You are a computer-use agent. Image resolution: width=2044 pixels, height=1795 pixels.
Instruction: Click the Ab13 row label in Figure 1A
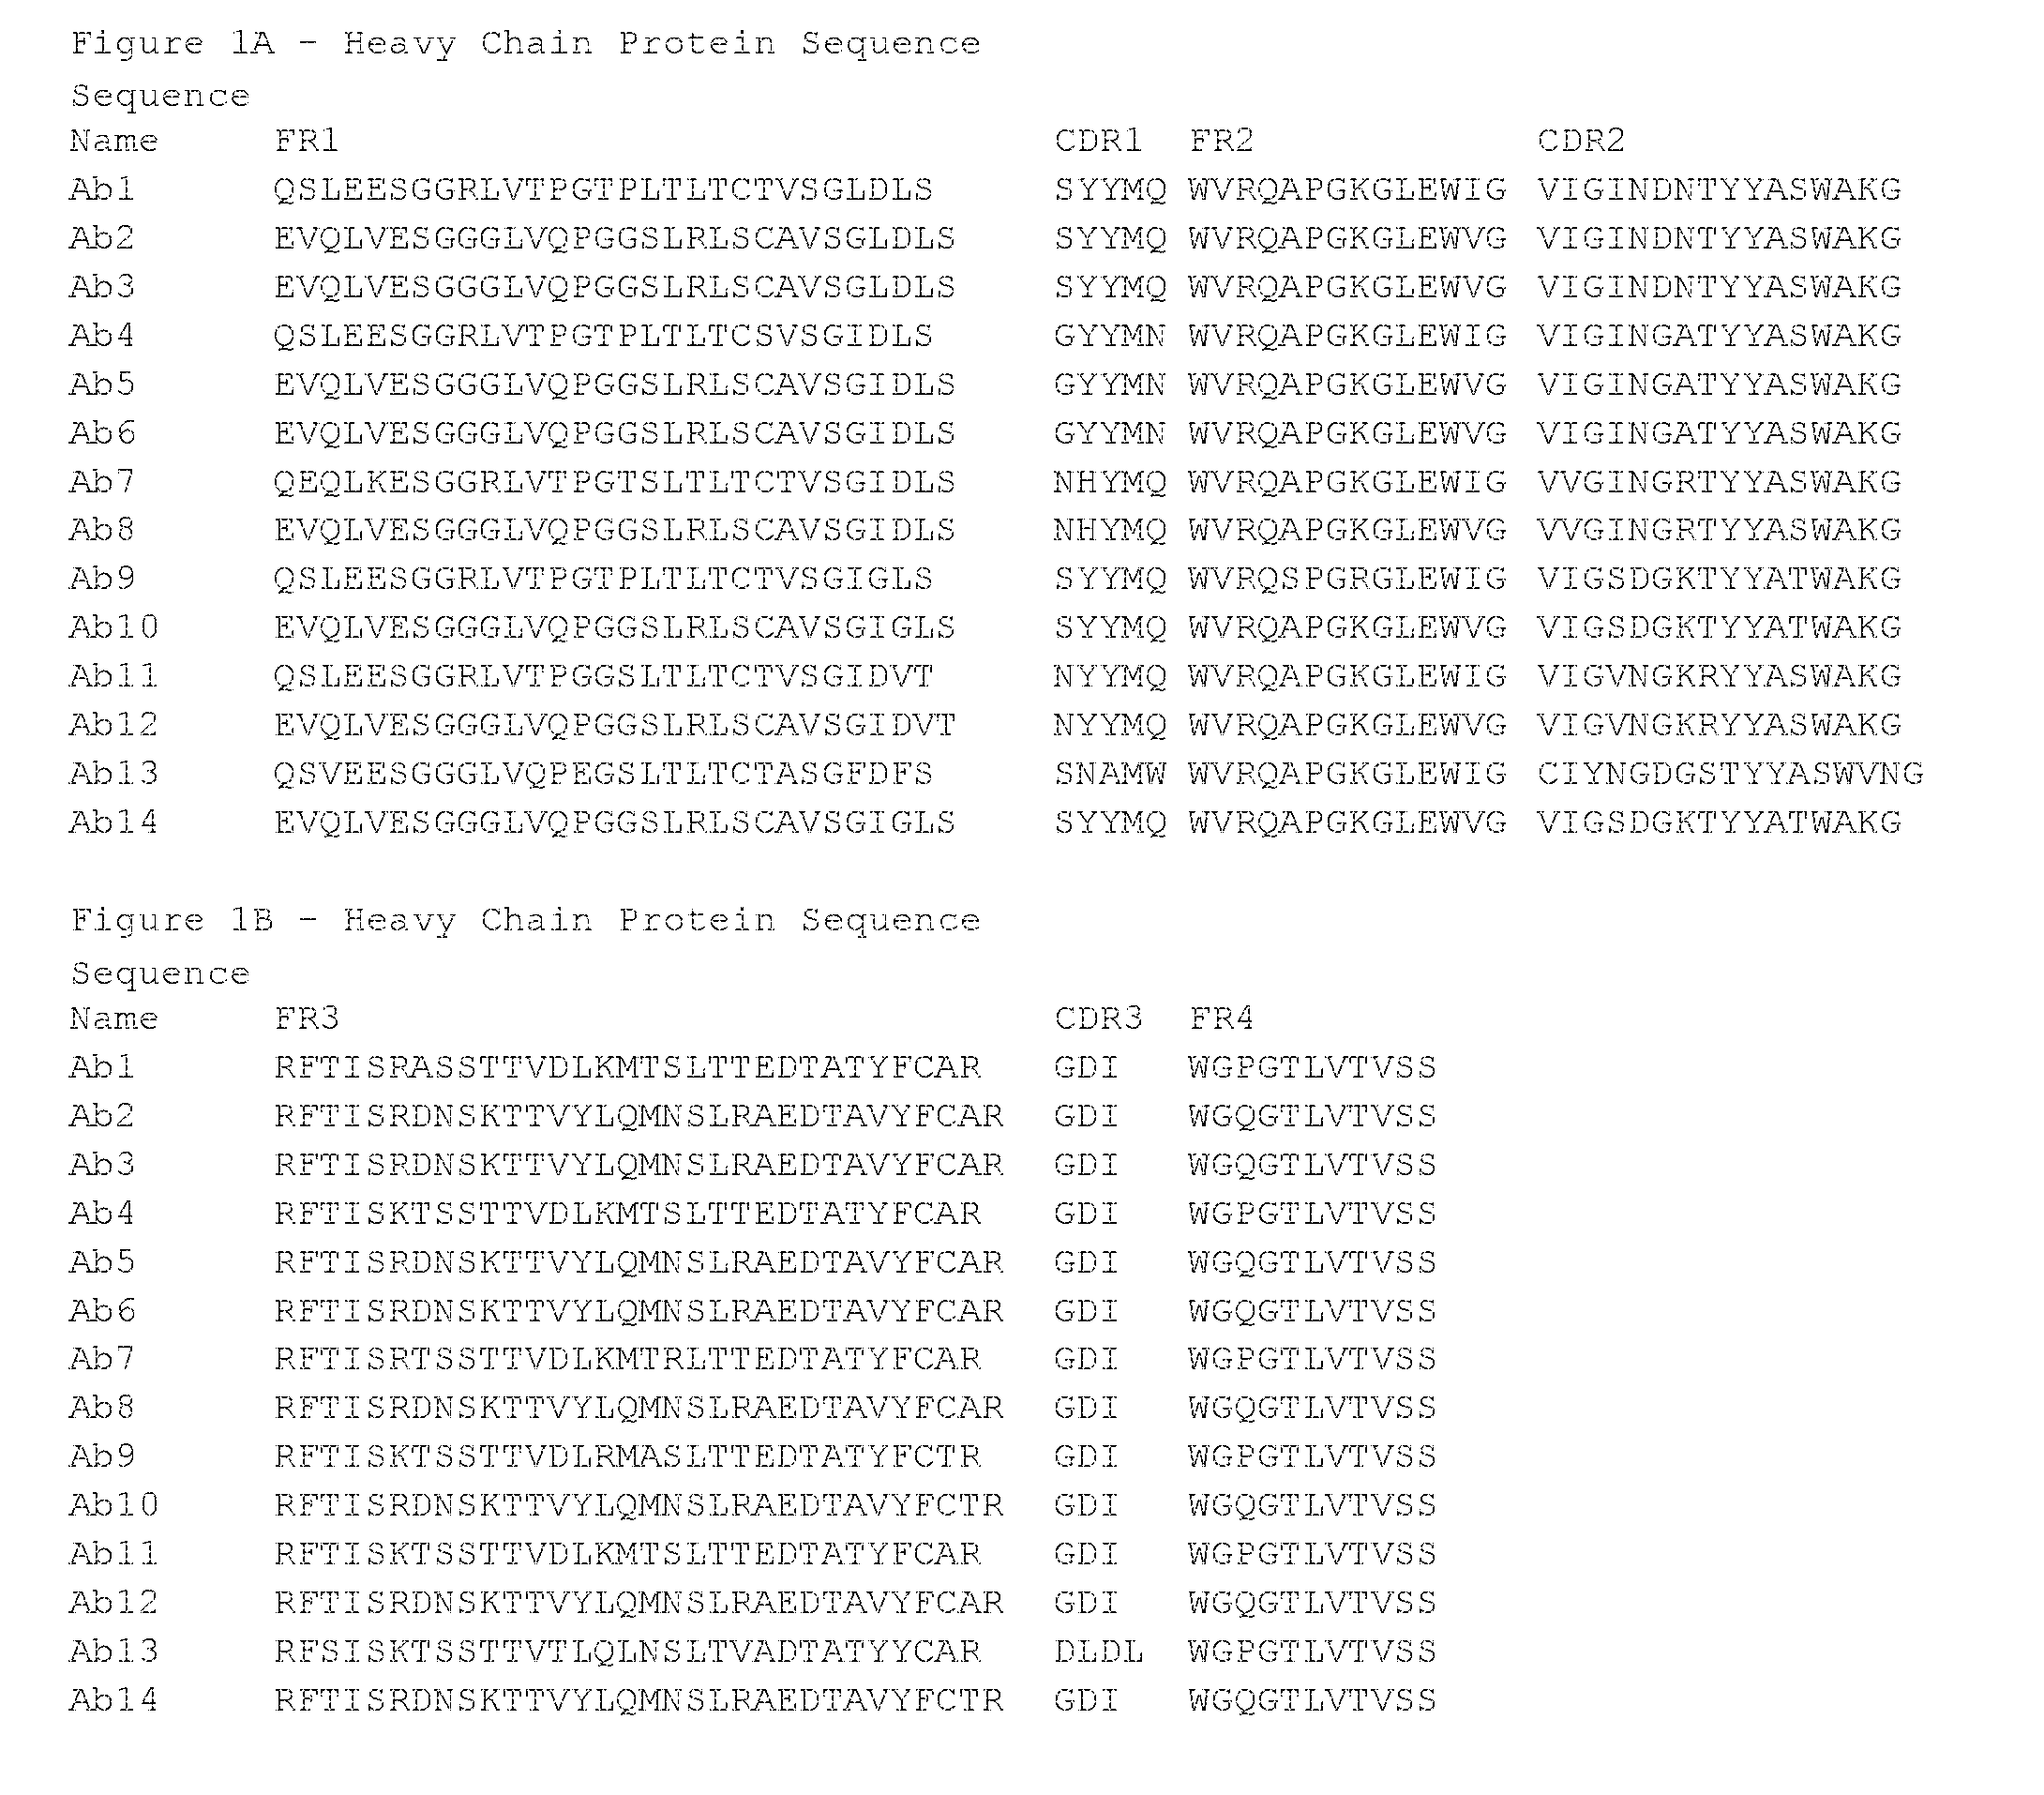(114, 773)
